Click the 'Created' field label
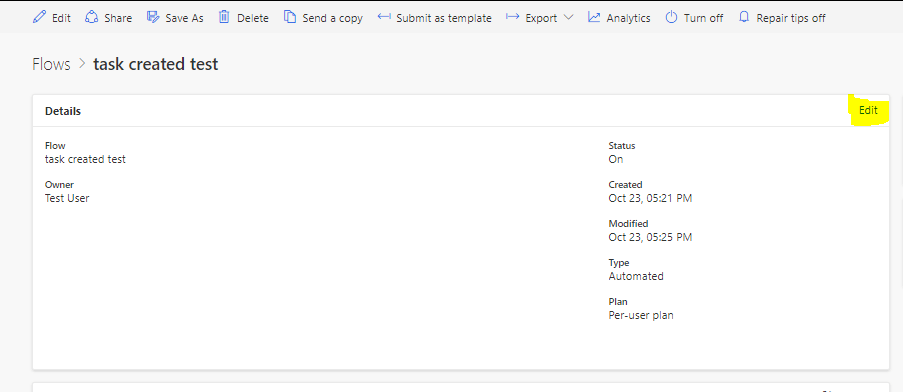903x392 pixels. (625, 185)
